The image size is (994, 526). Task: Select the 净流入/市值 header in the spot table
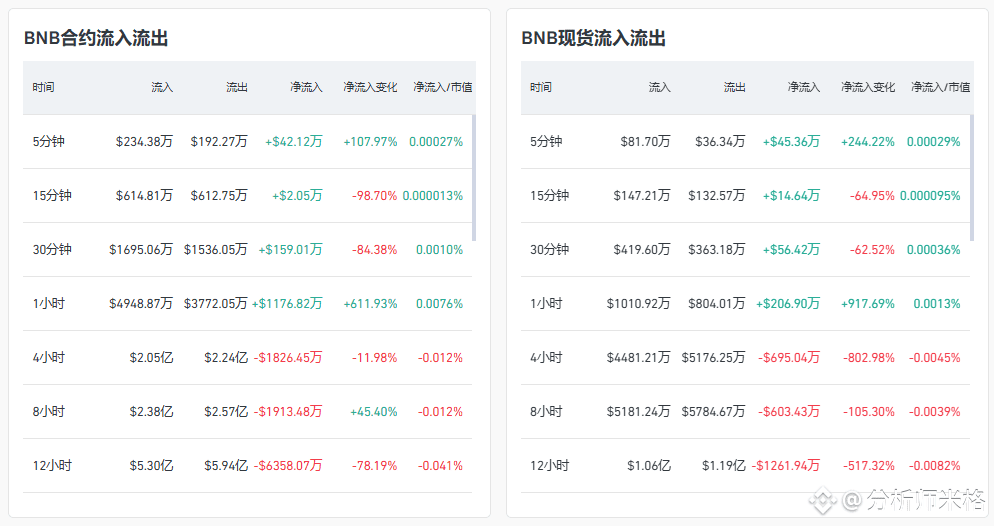940,87
